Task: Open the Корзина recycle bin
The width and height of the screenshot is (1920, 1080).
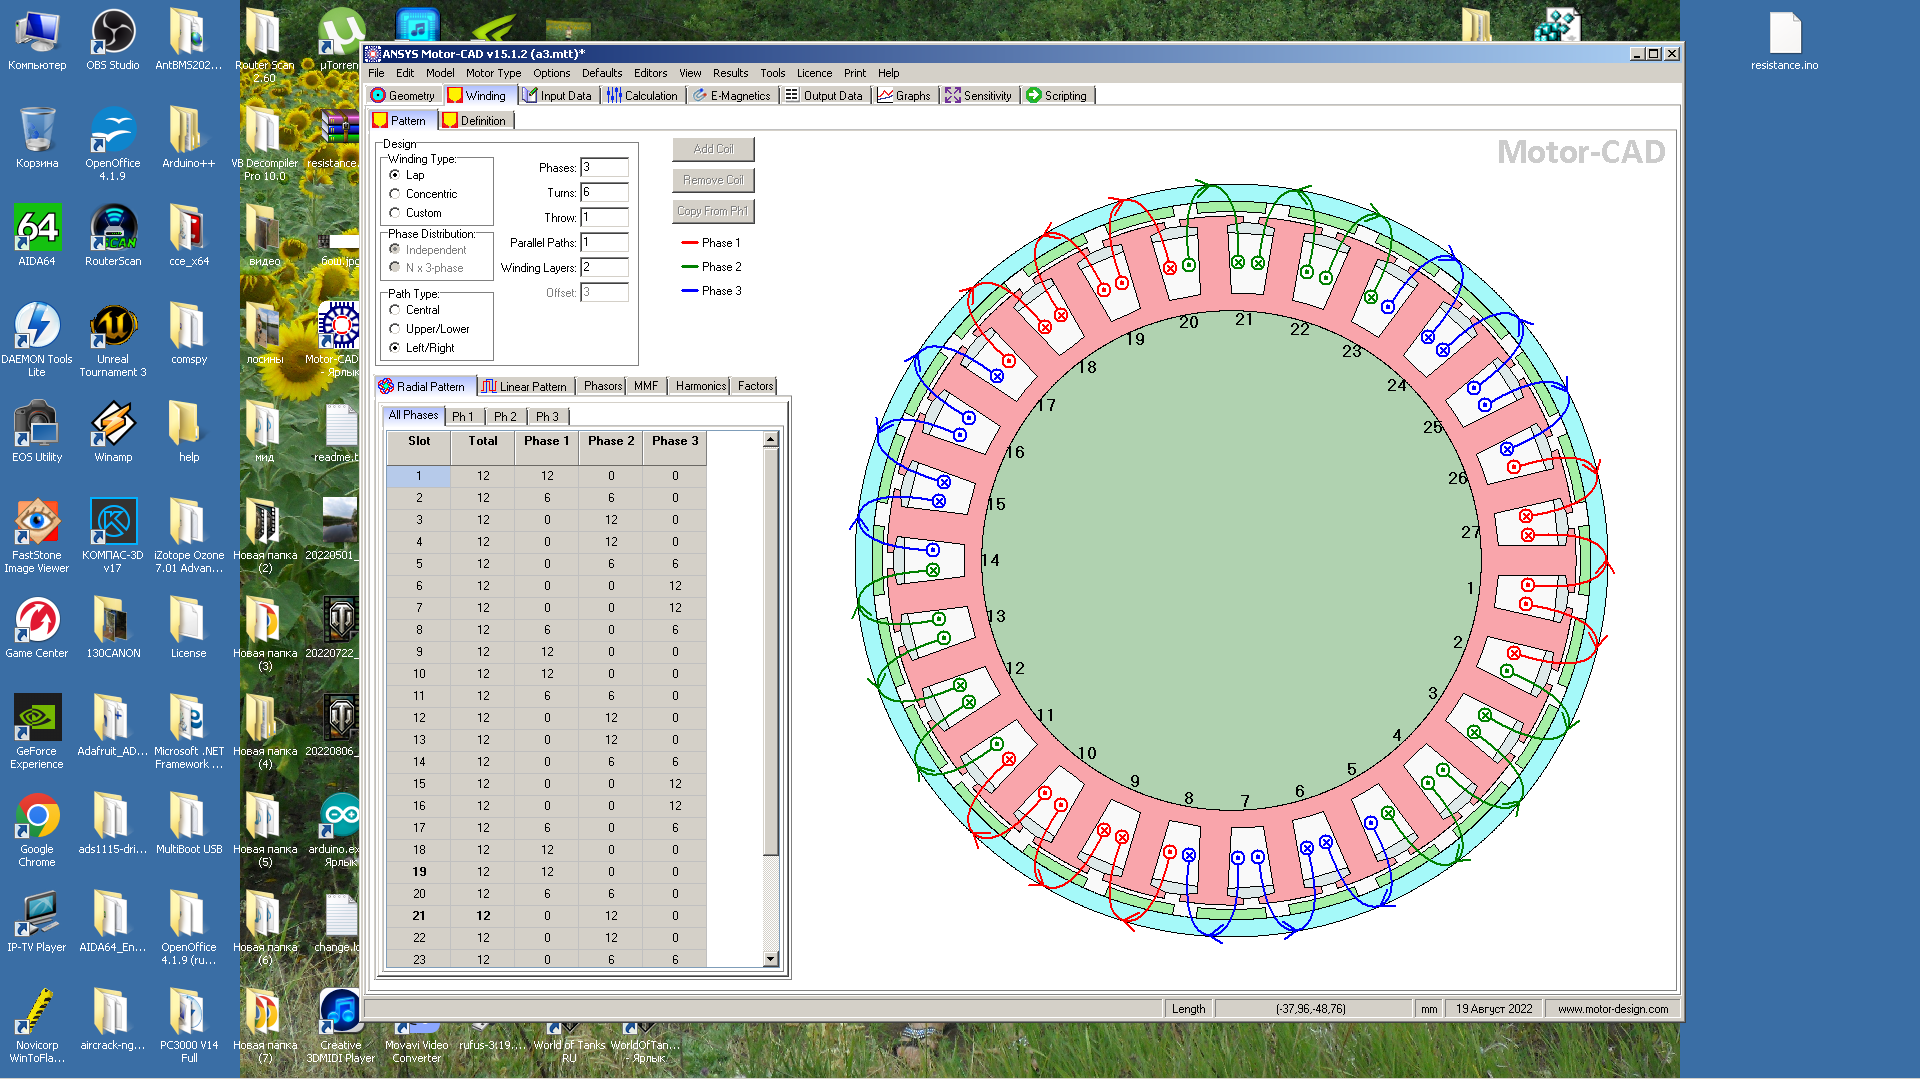Action: tap(37, 138)
